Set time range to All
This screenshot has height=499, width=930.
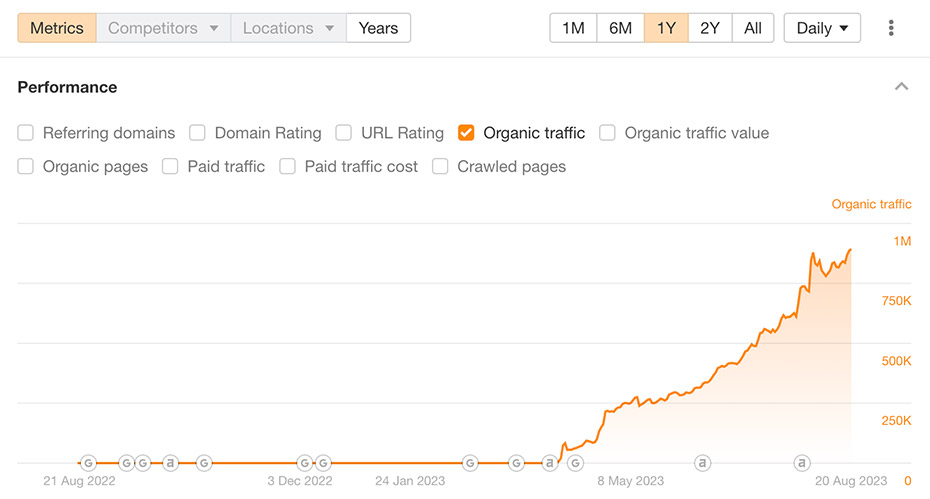click(x=753, y=28)
